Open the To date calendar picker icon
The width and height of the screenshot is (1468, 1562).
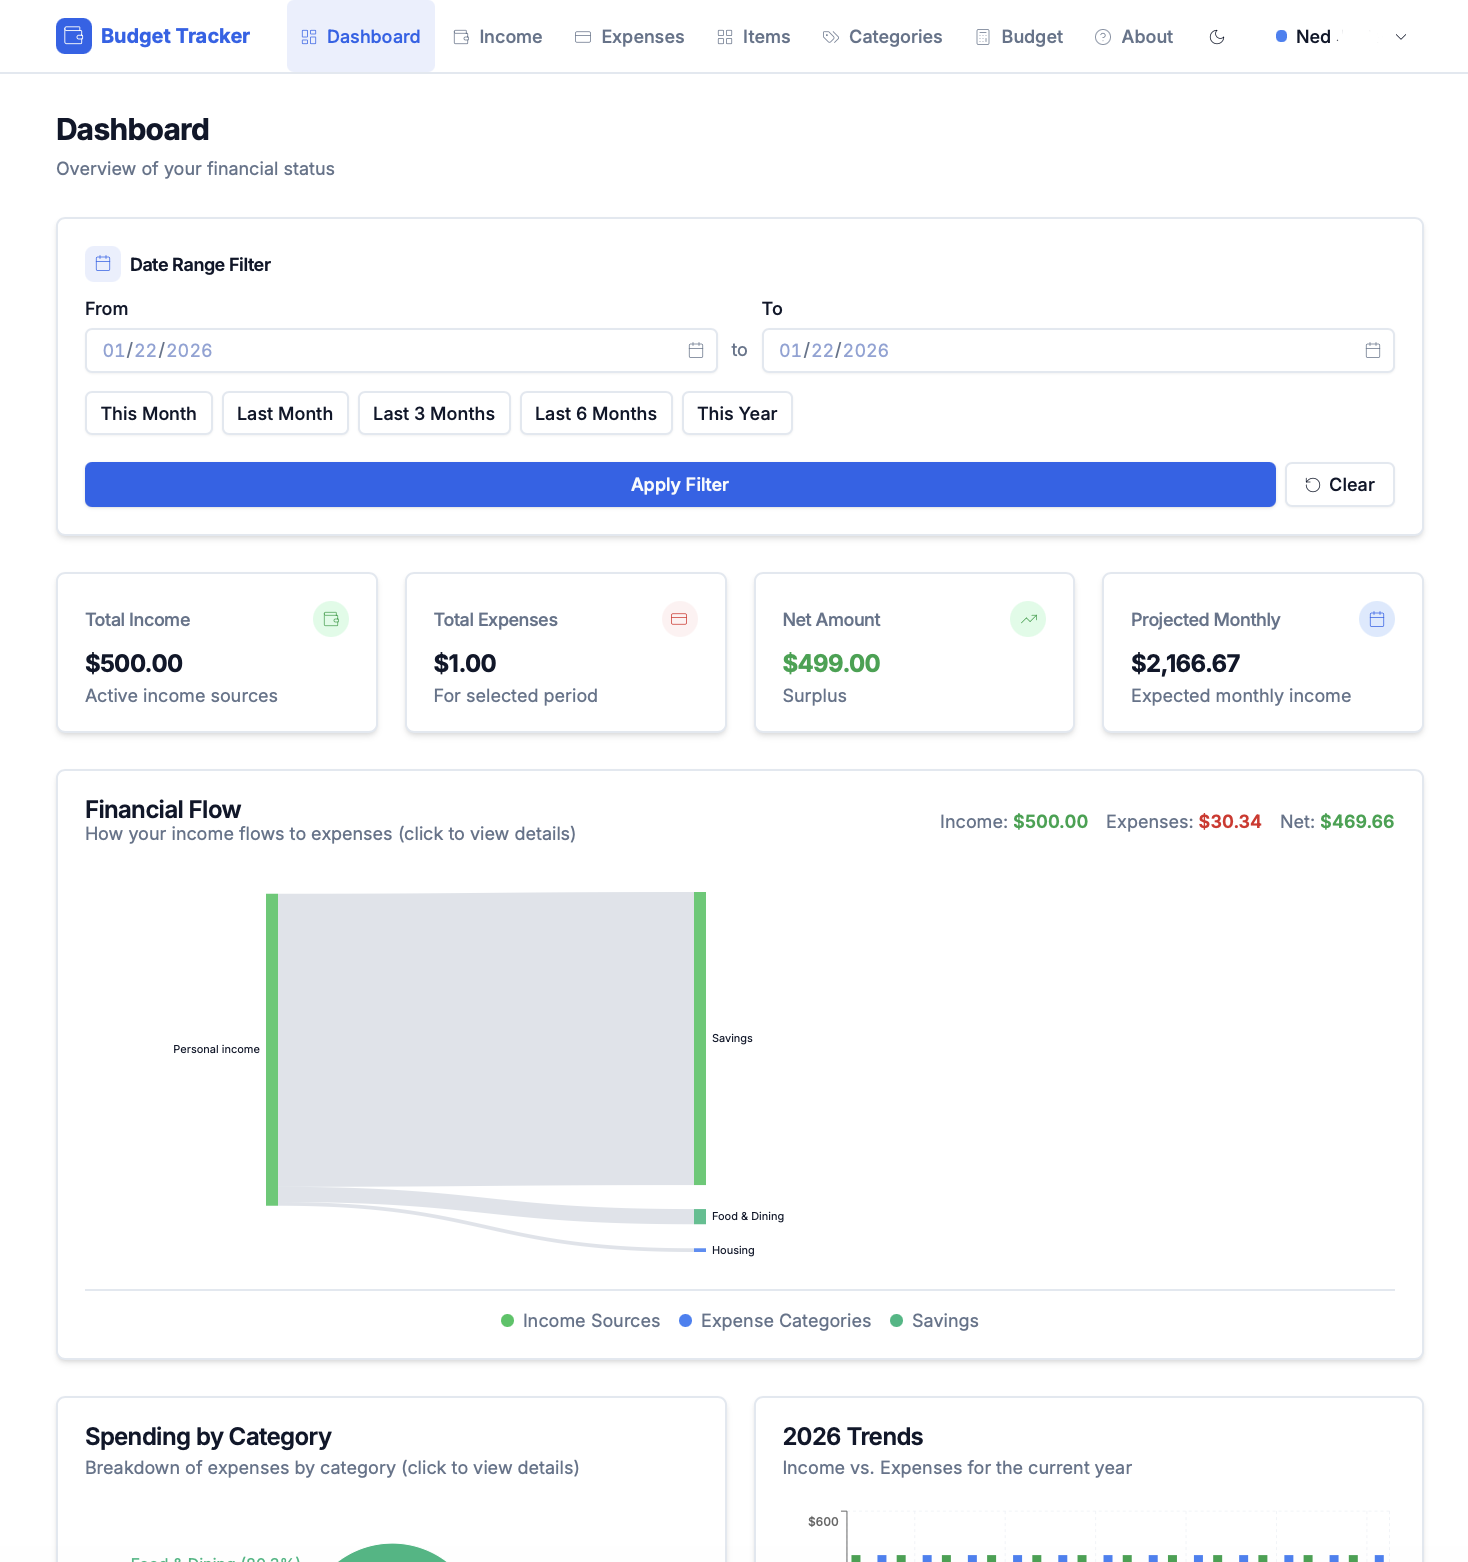tap(1373, 351)
